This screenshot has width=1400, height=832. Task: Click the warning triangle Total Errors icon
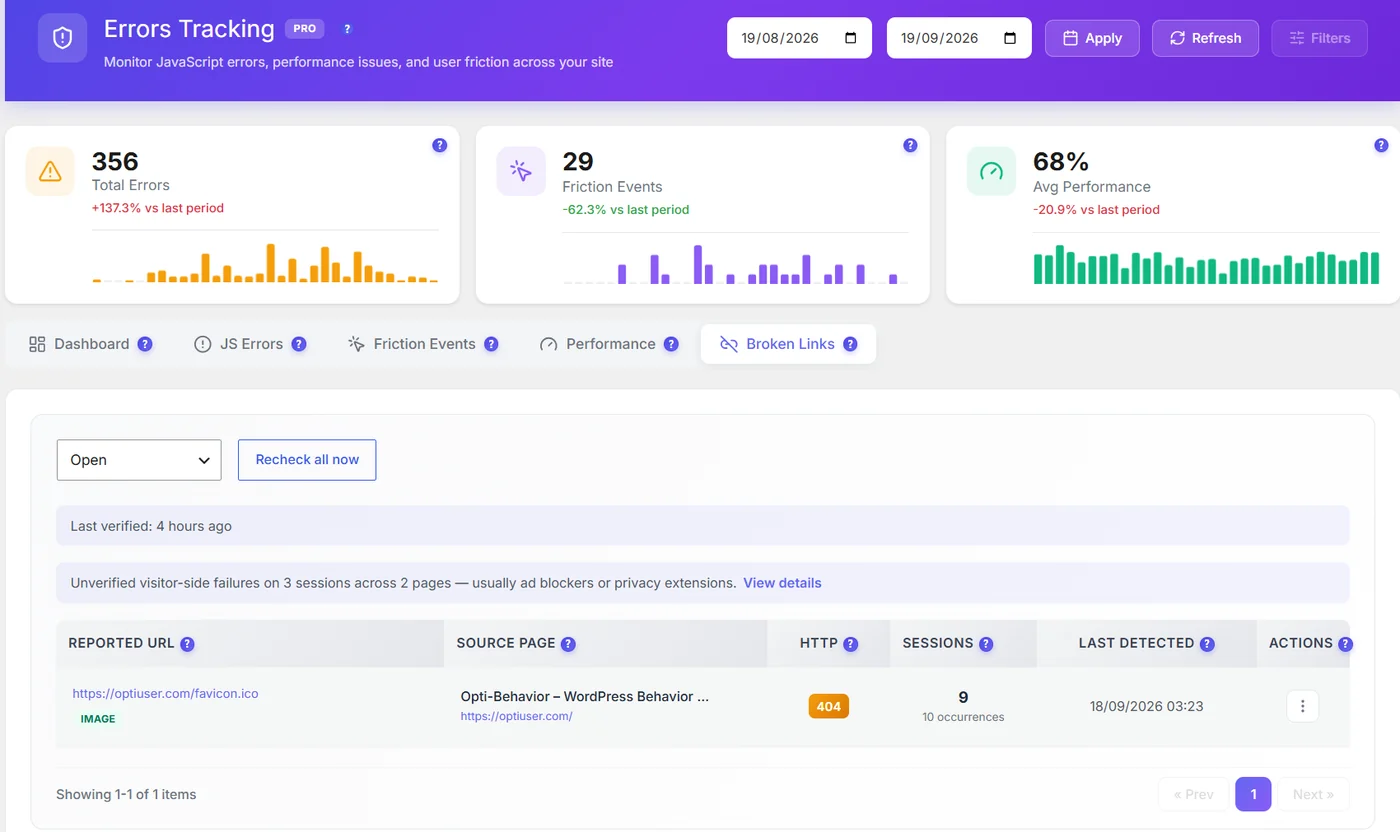[x=50, y=171]
